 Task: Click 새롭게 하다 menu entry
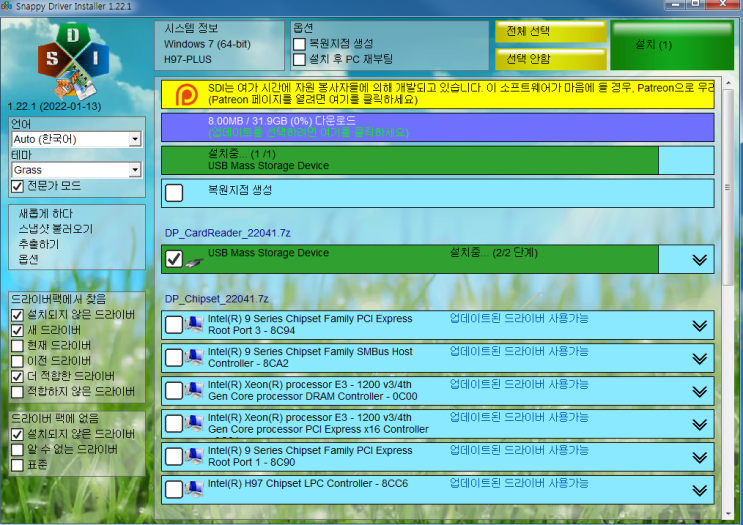(45, 214)
